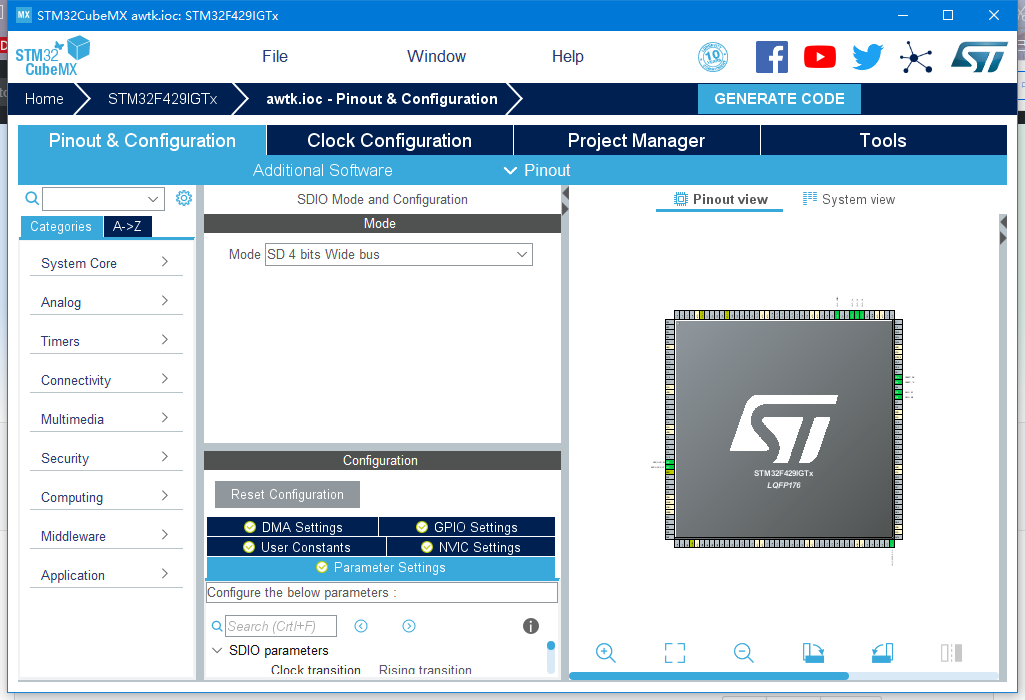Open the Help menu
1025x700 pixels.
[567, 57]
